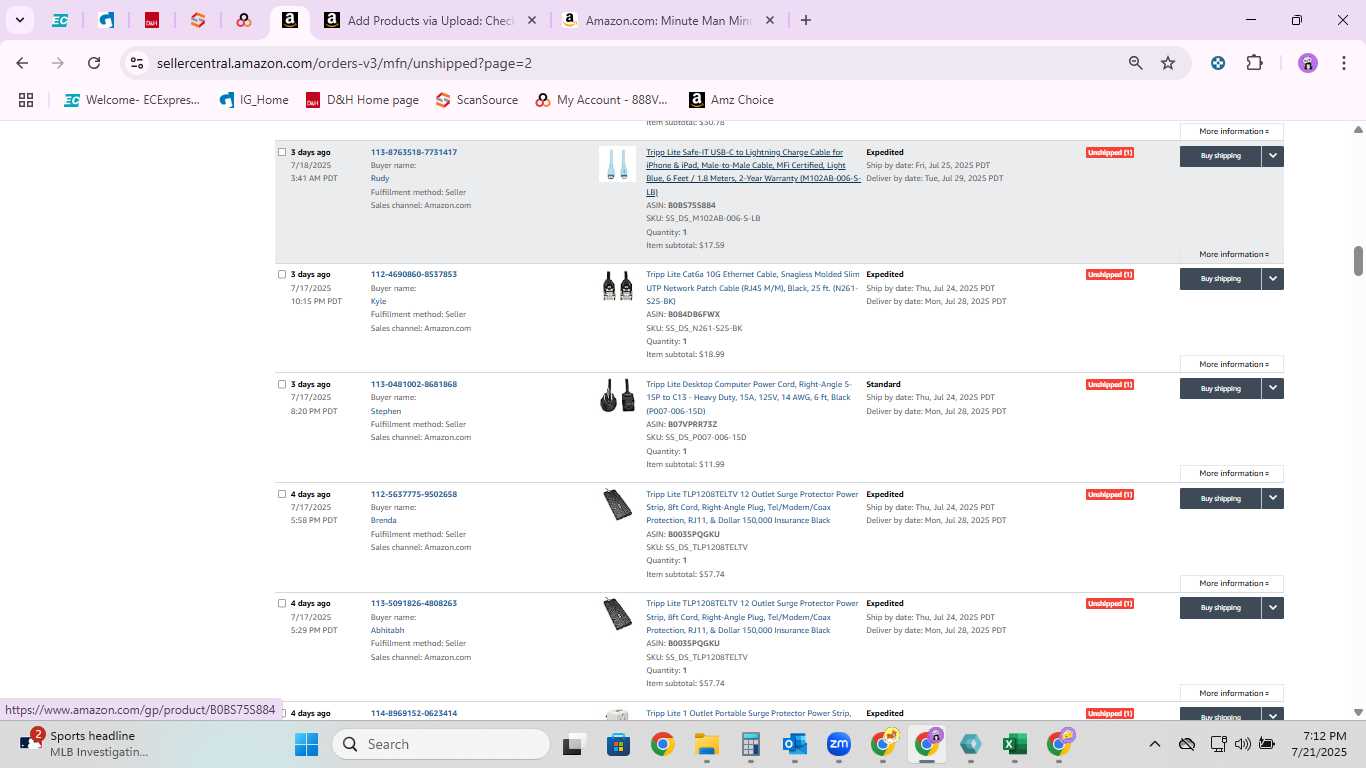The width and height of the screenshot is (1366, 768).
Task: Open the bookmarks apps grid icon
Action: 26,100
